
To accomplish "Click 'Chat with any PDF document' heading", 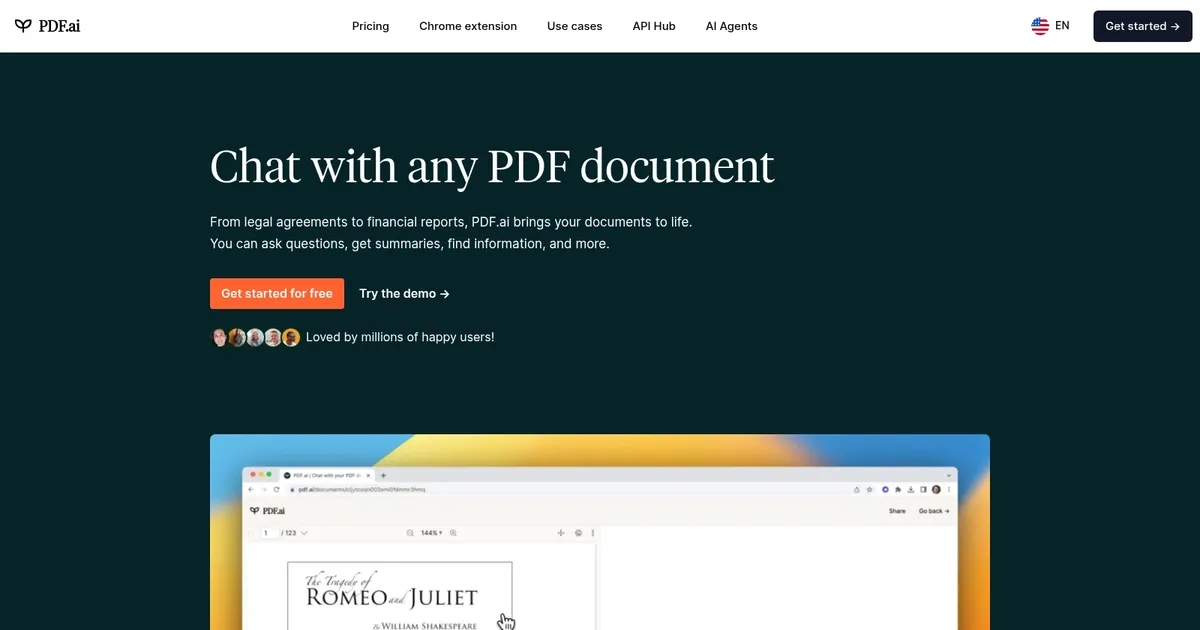I will [x=492, y=166].
